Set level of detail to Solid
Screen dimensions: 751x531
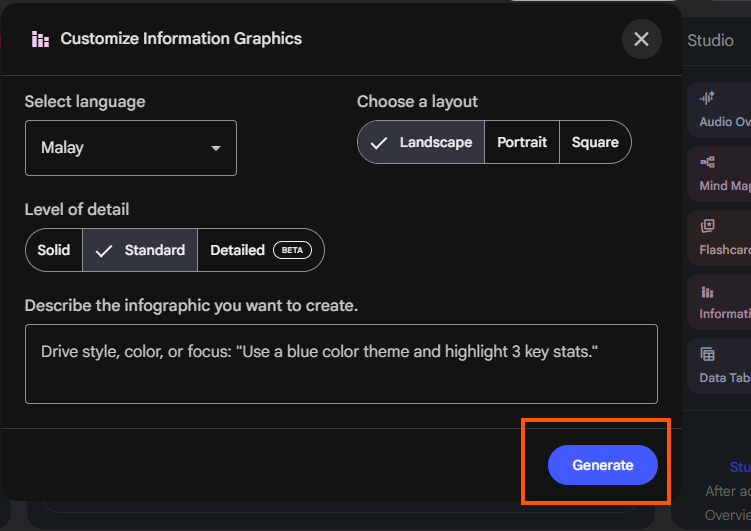(54, 250)
